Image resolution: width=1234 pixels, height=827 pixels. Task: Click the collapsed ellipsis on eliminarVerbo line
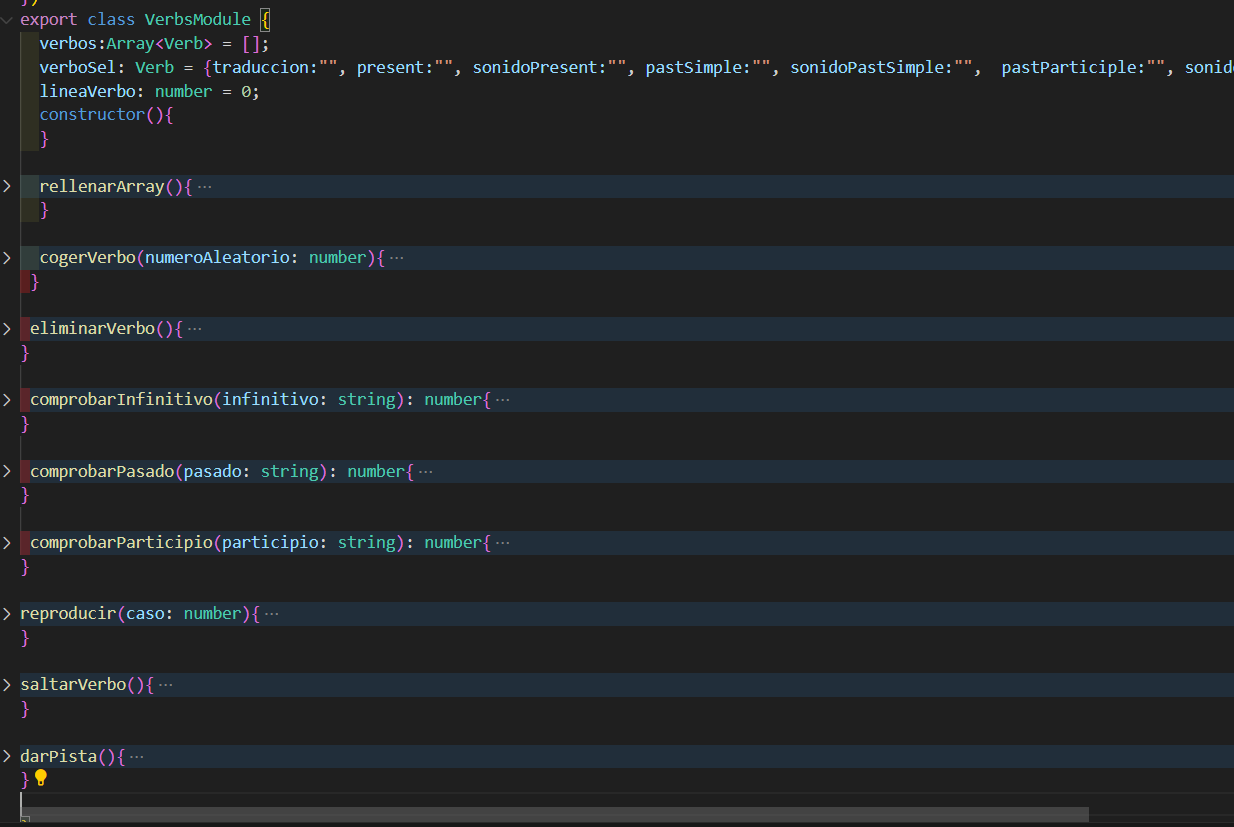pos(194,329)
